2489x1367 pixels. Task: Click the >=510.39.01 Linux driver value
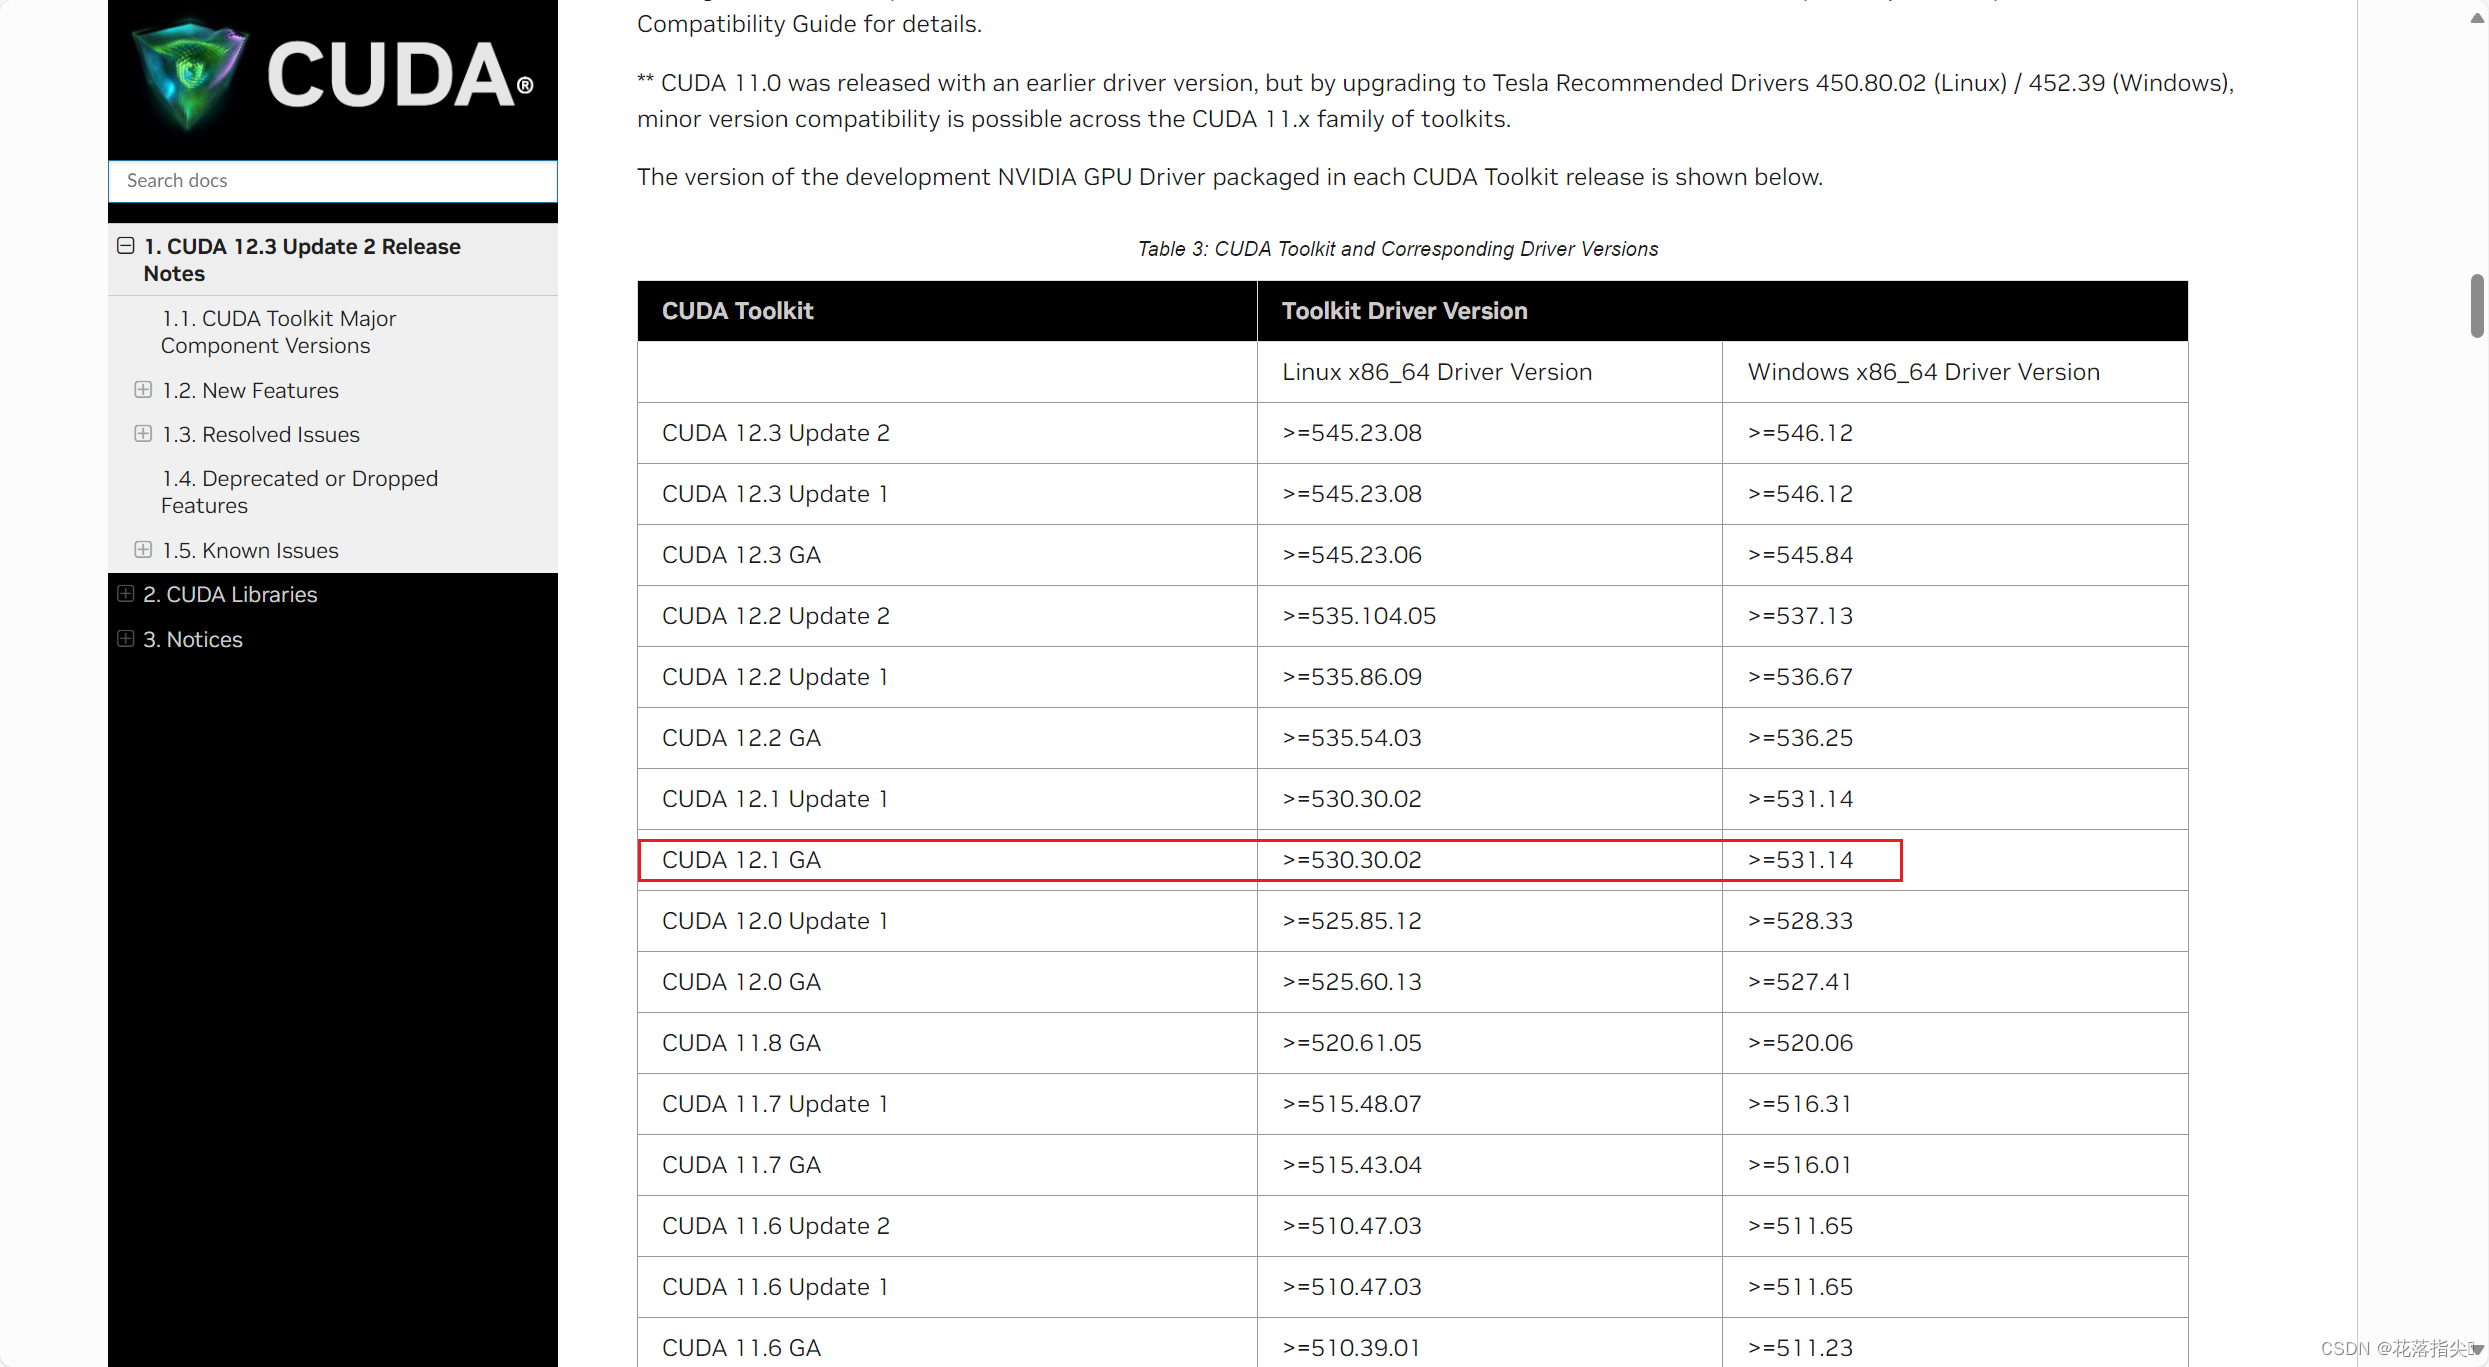click(1352, 1348)
